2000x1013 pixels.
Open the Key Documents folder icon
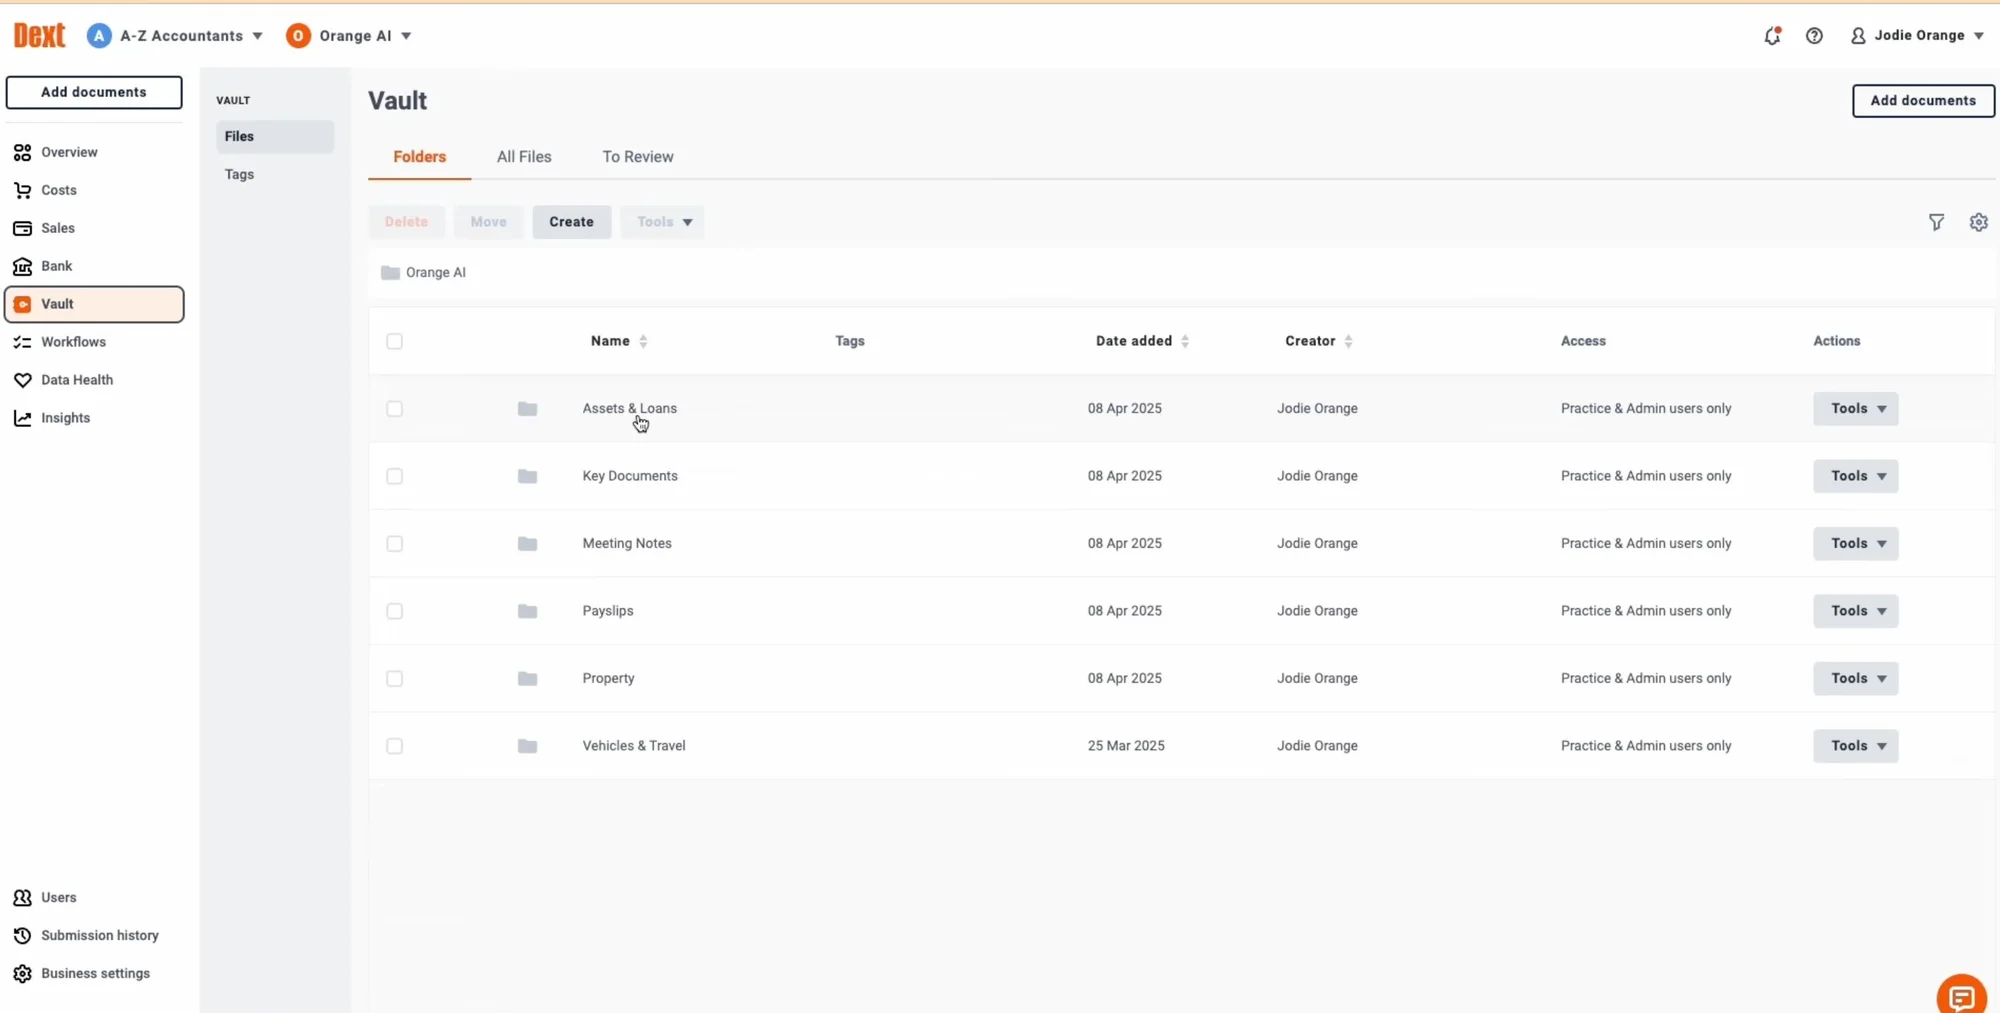527,476
